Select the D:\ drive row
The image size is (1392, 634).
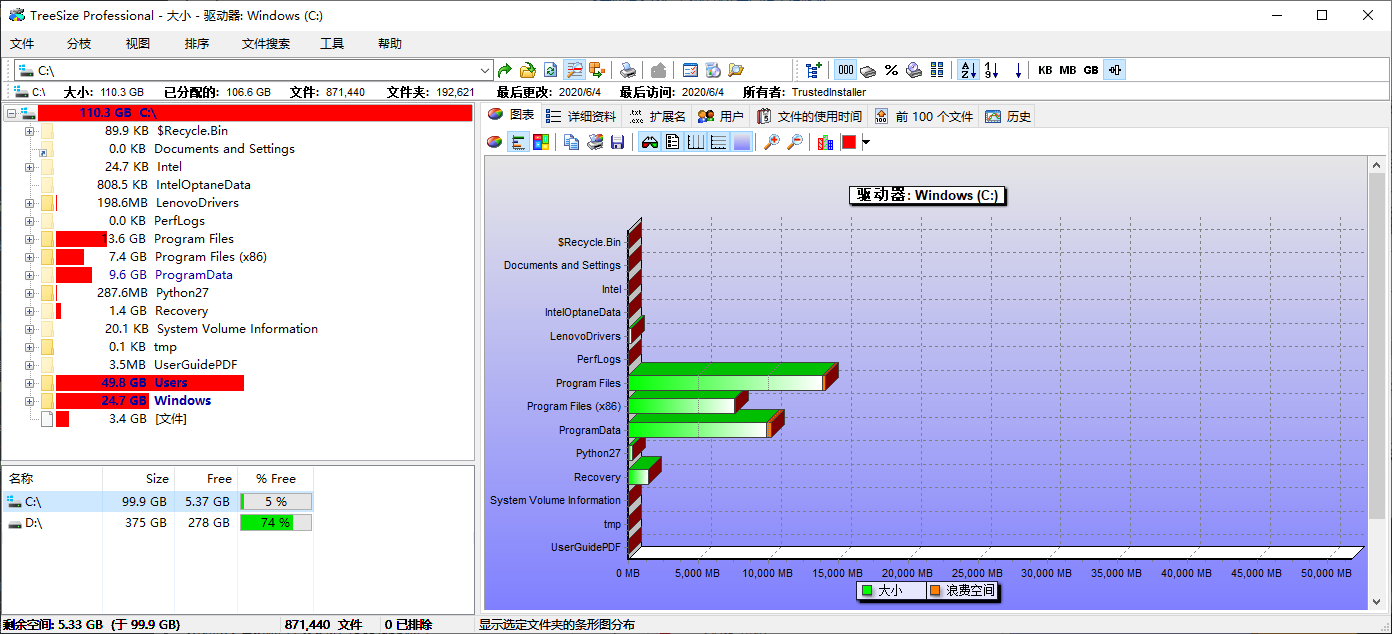pos(157,522)
